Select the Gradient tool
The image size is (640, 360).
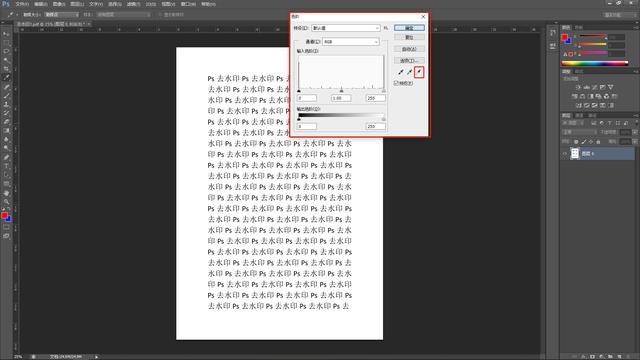pos(6,131)
